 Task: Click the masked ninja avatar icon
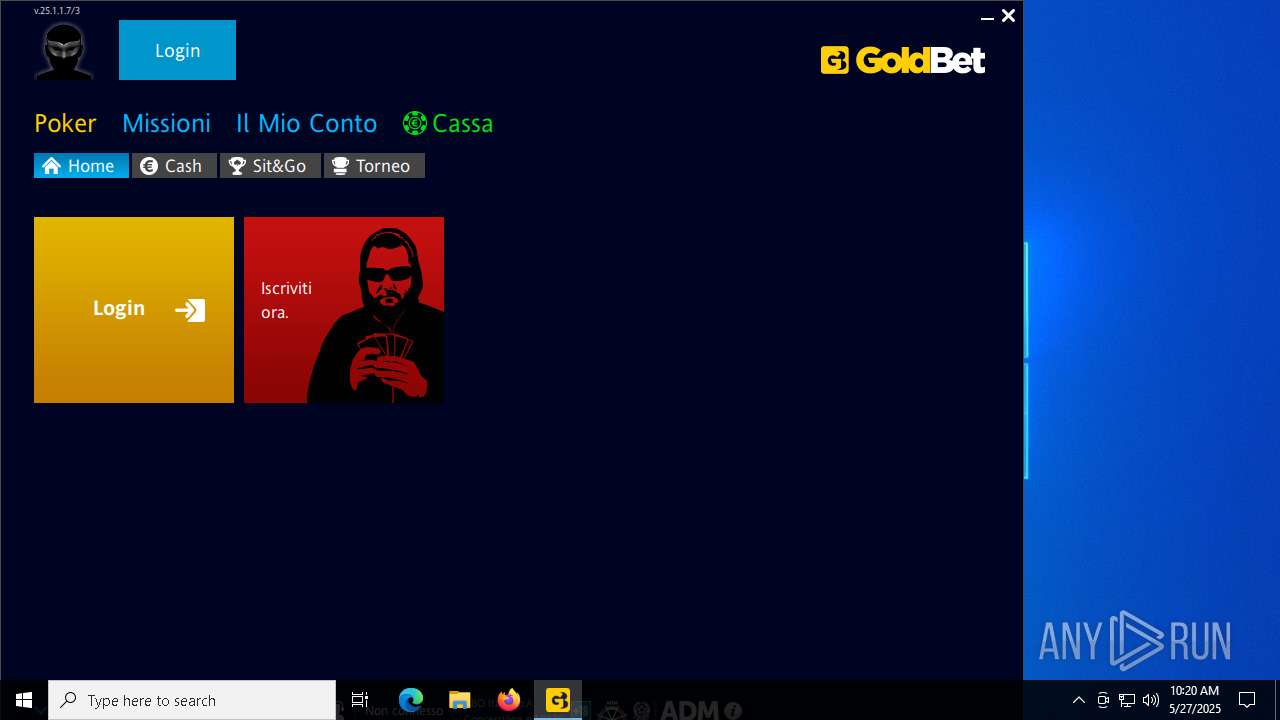tap(64, 50)
